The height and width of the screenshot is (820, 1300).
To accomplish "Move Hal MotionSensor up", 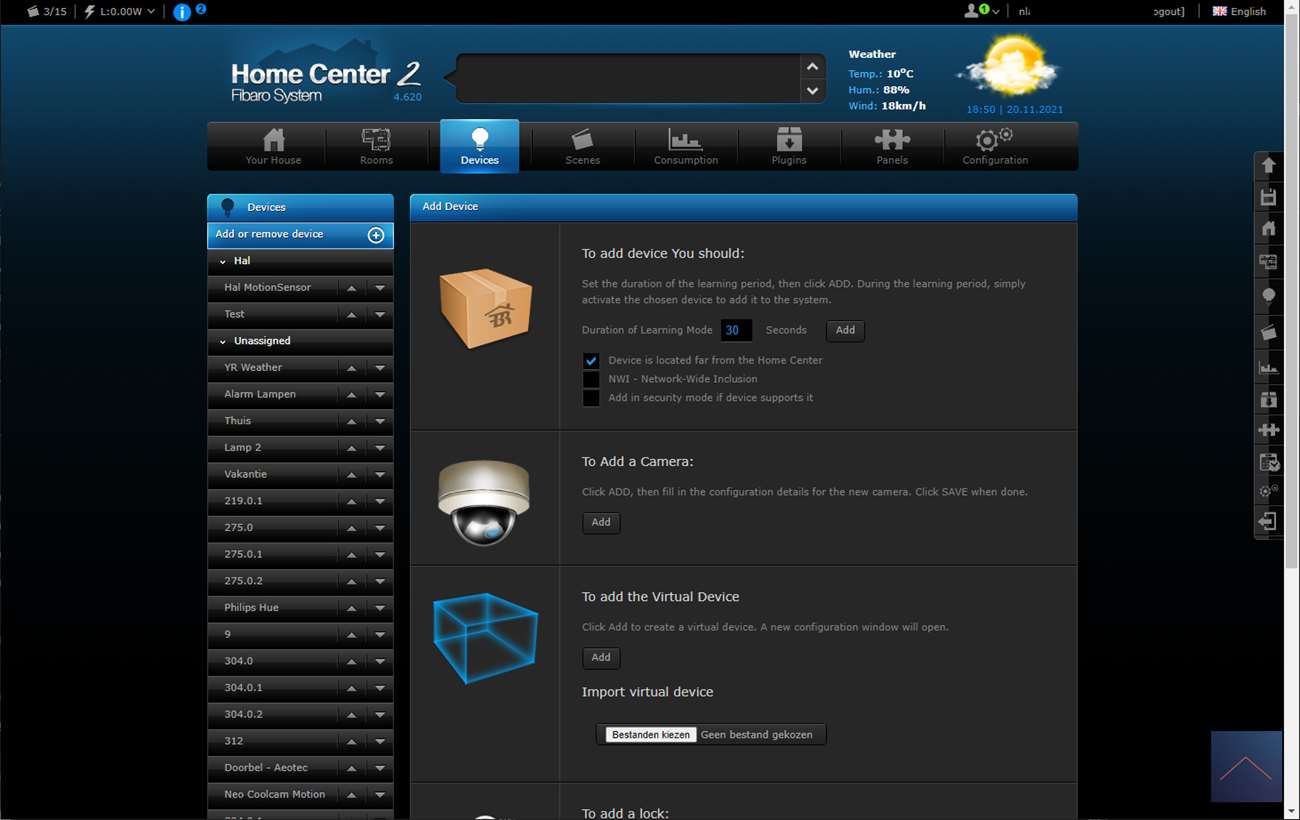I will (351, 288).
